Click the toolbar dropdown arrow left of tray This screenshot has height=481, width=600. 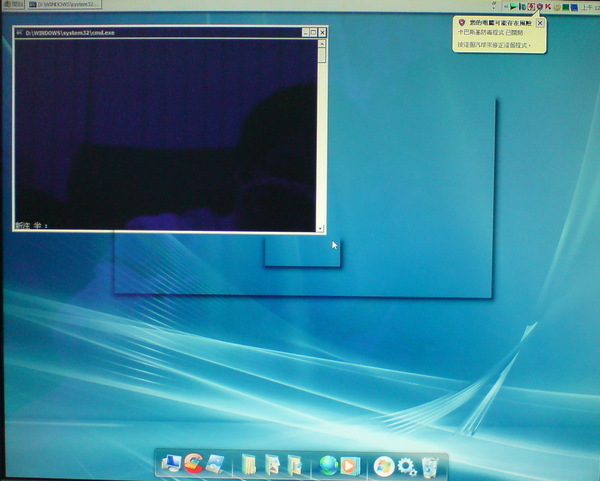point(494,6)
